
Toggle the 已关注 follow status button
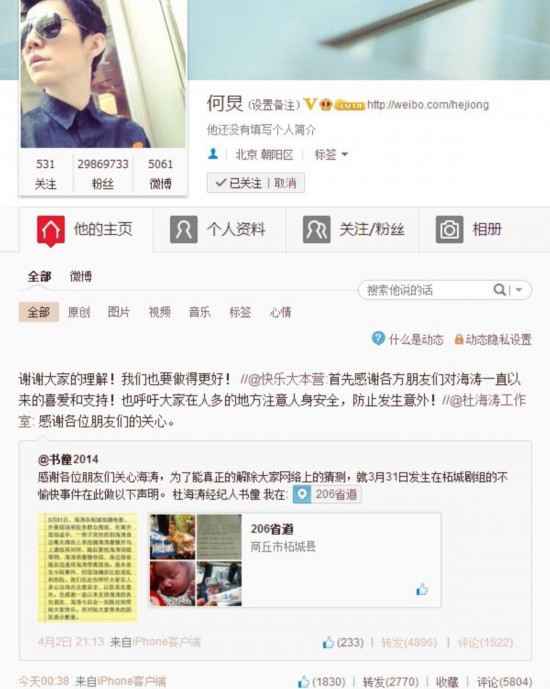tap(239, 183)
